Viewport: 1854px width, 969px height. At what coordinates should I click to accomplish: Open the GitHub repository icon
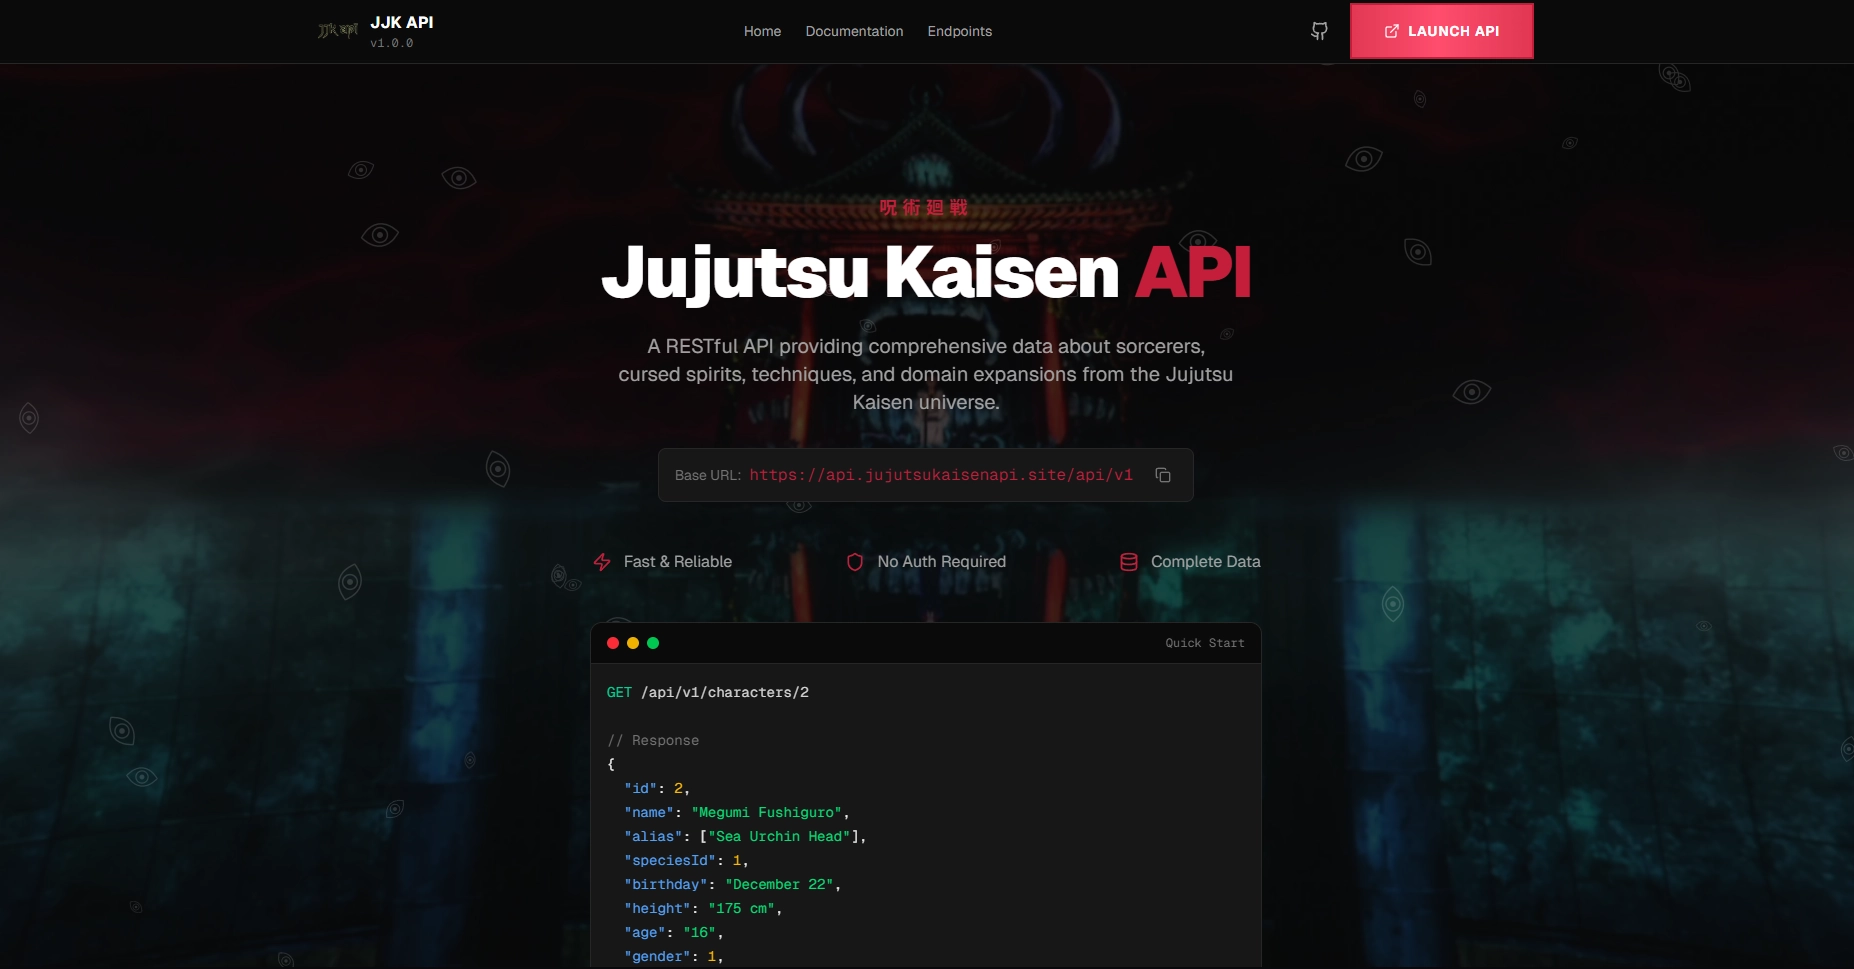(1318, 31)
